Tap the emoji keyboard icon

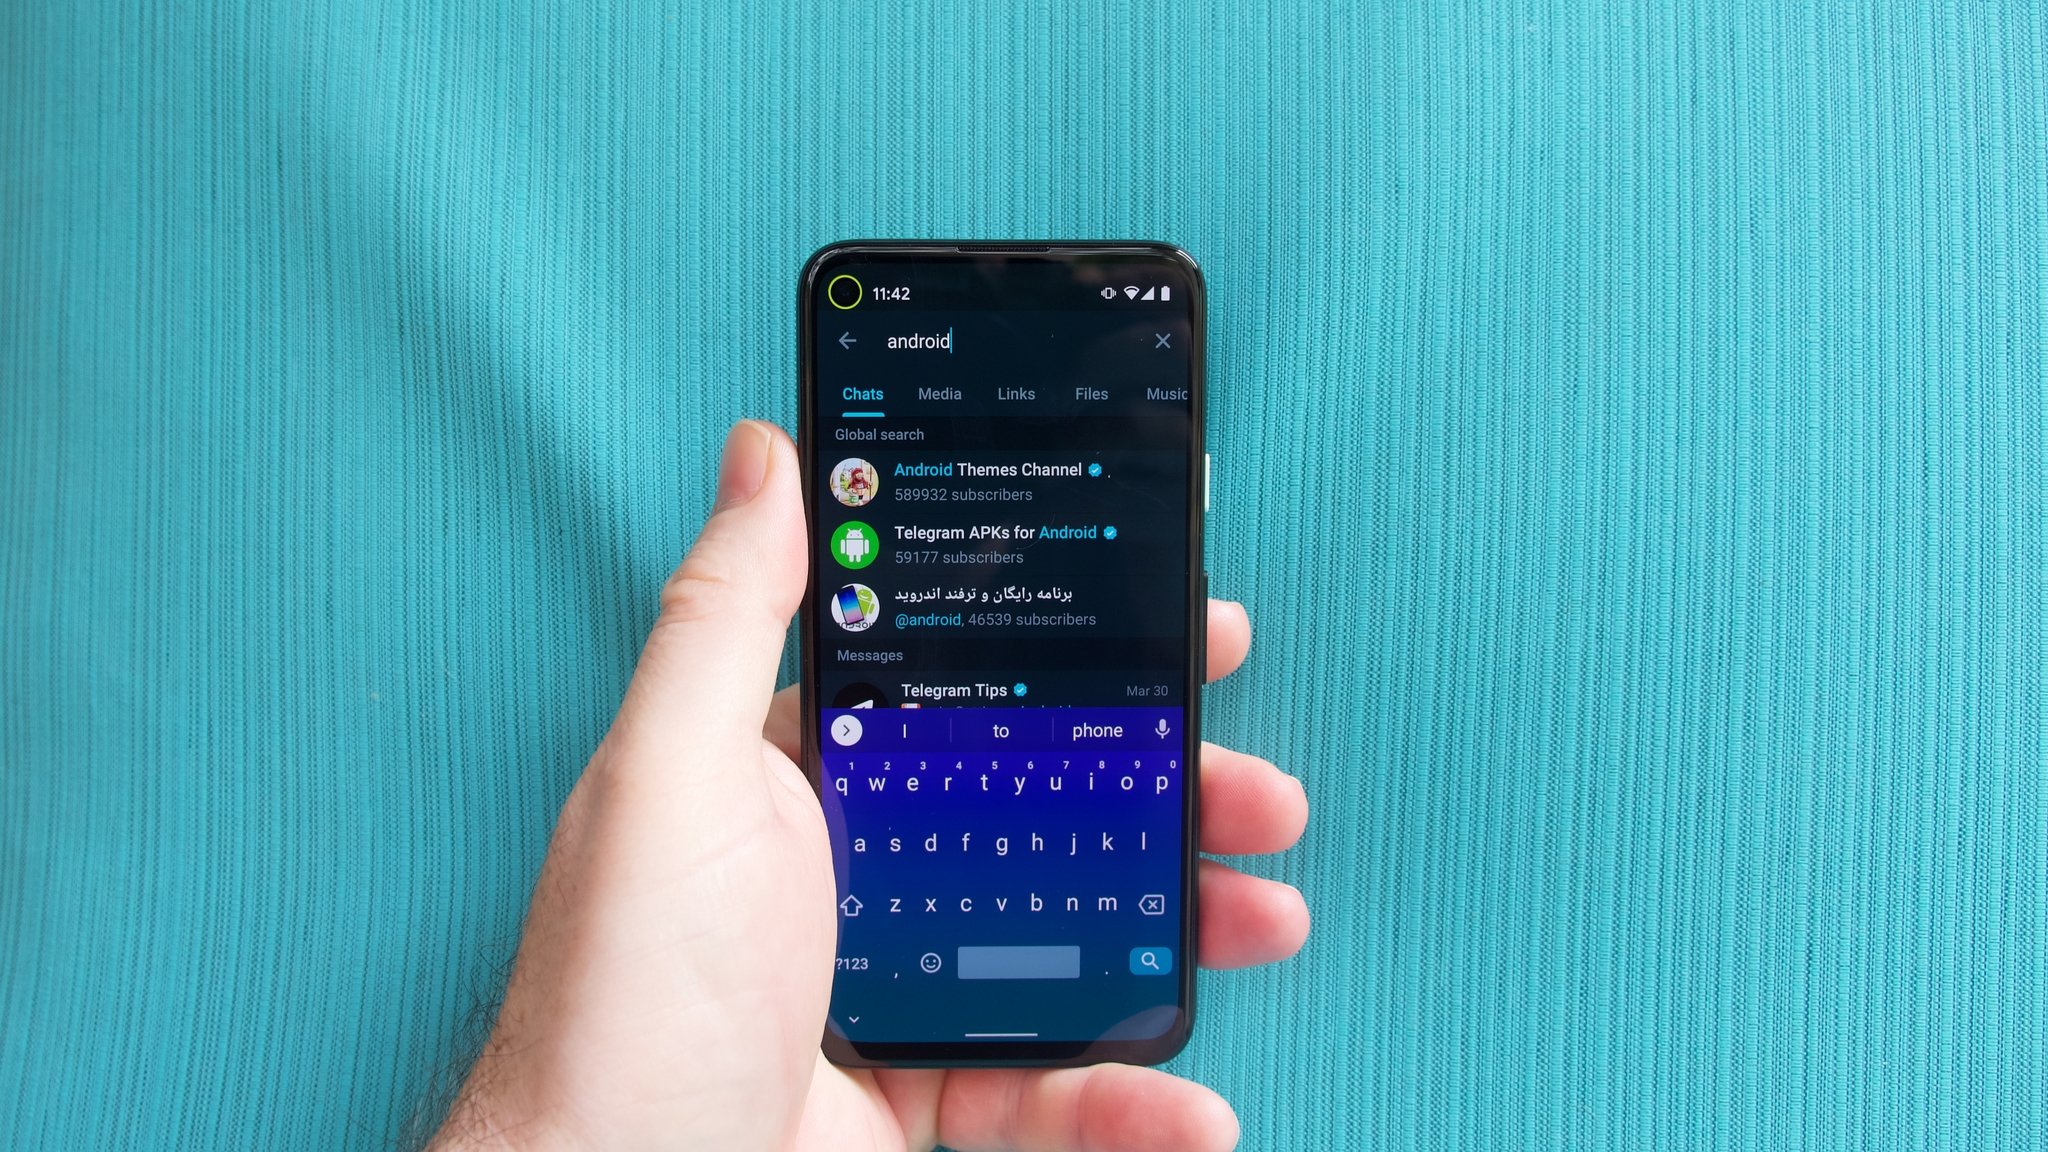click(x=928, y=962)
